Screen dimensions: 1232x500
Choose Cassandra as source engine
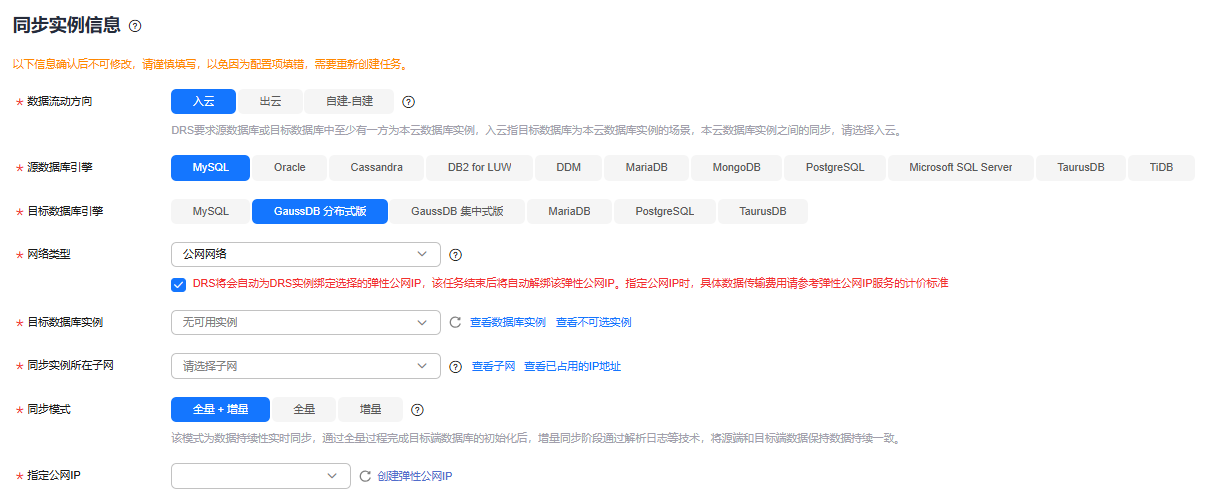click(x=376, y=168)
